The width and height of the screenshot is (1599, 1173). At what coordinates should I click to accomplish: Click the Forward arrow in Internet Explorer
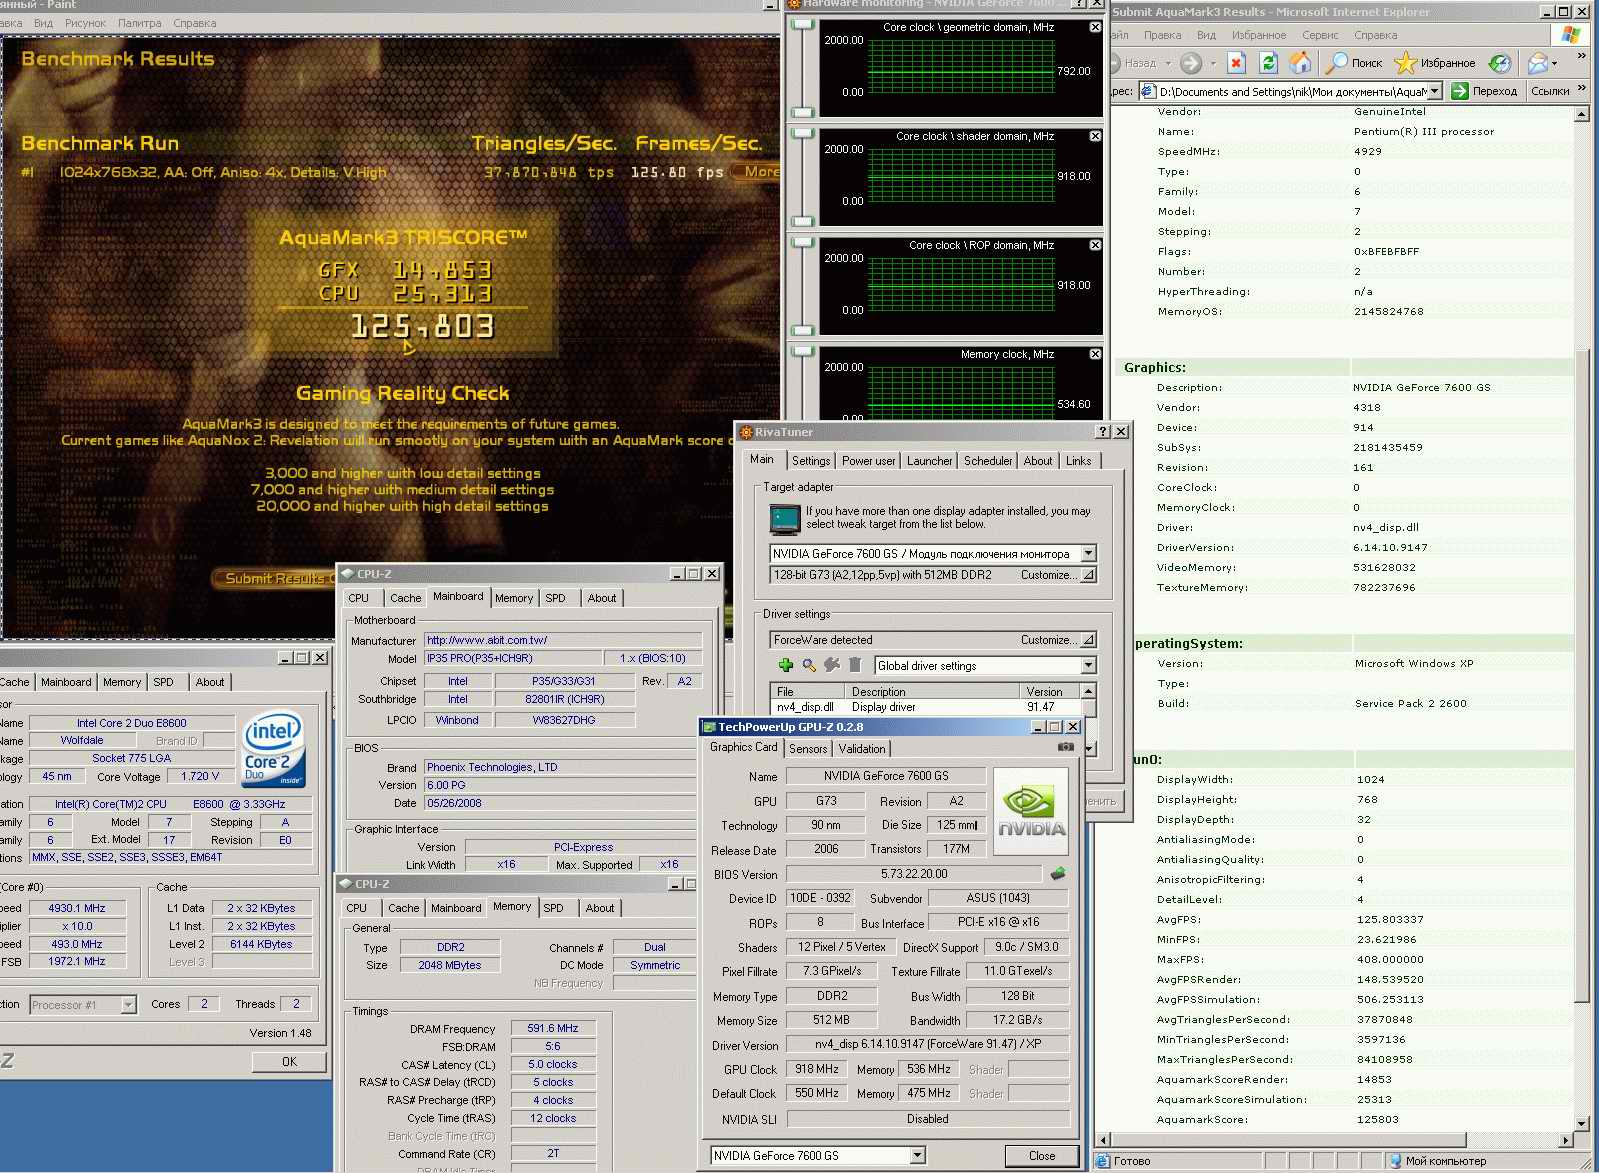1190,63
